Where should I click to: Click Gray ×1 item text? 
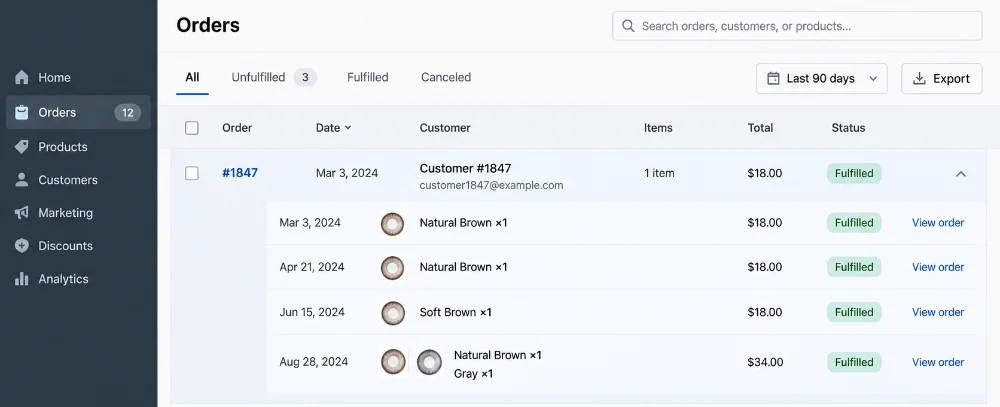coord(473,373)
